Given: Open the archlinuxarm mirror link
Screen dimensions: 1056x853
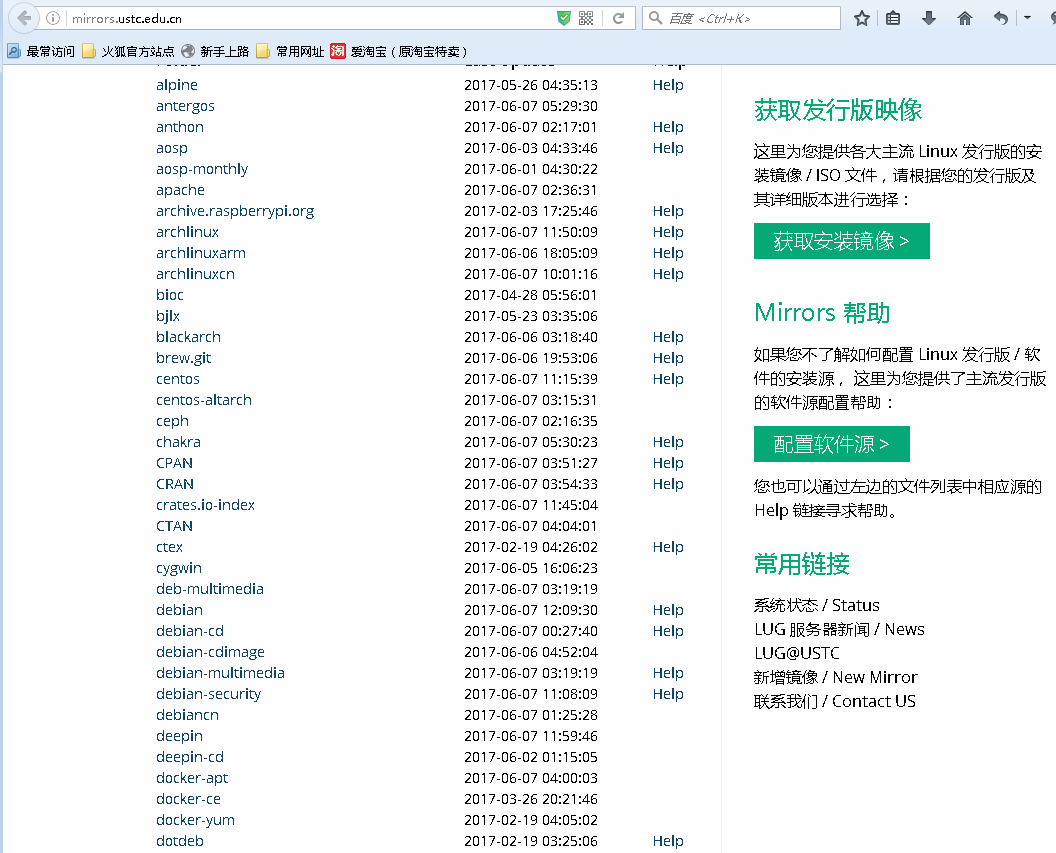Looking at the screenshot, I should pos(201,253).
